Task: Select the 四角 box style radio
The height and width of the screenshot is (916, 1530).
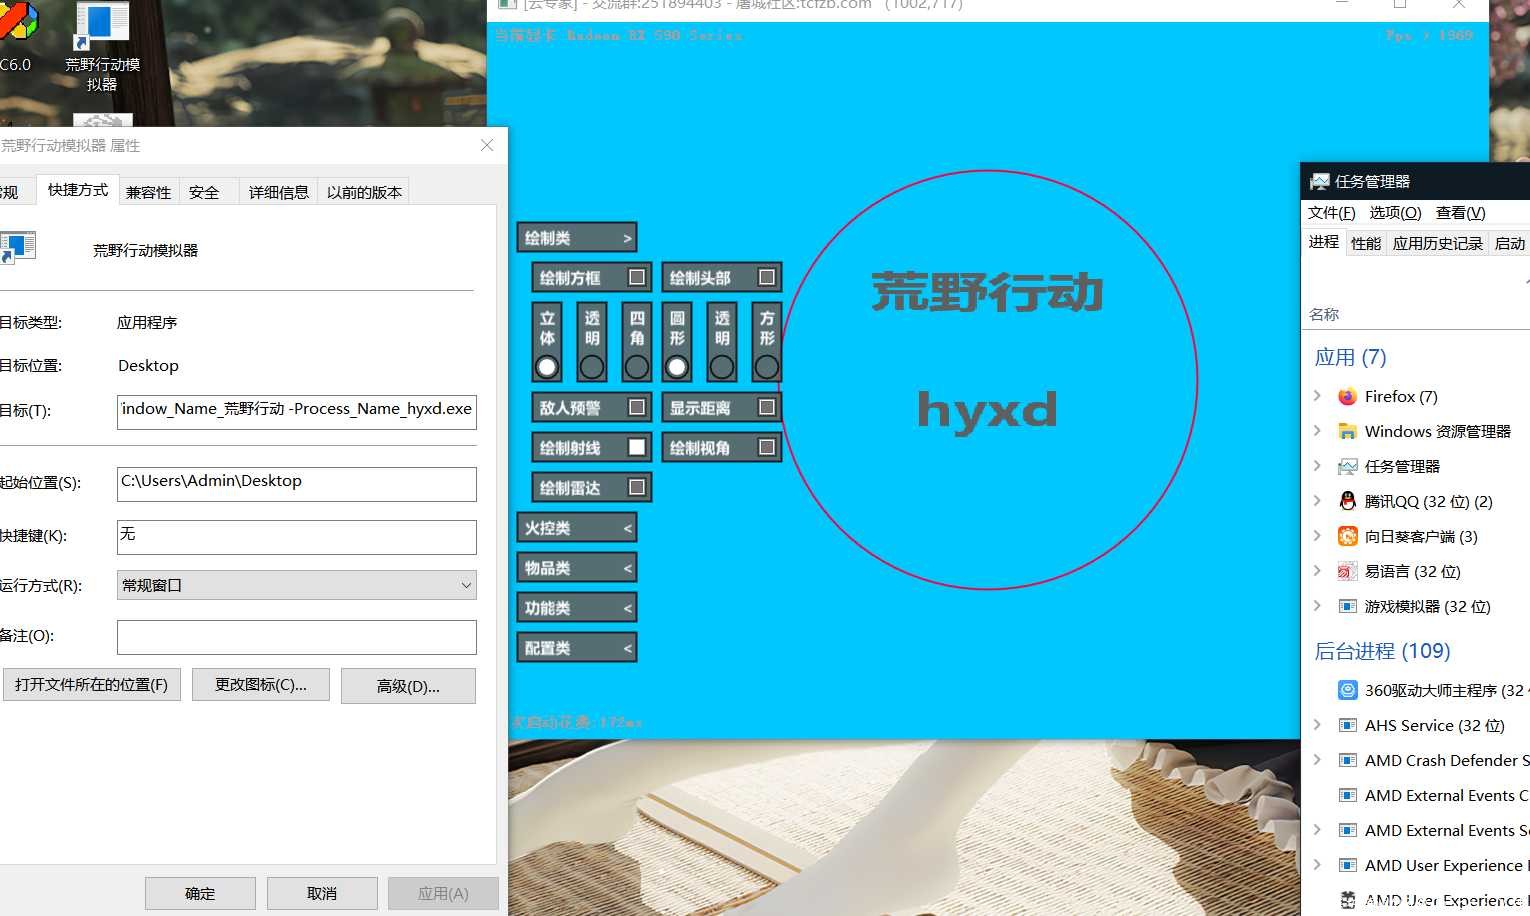Action: pyautogui.click(x=637, y=367)
